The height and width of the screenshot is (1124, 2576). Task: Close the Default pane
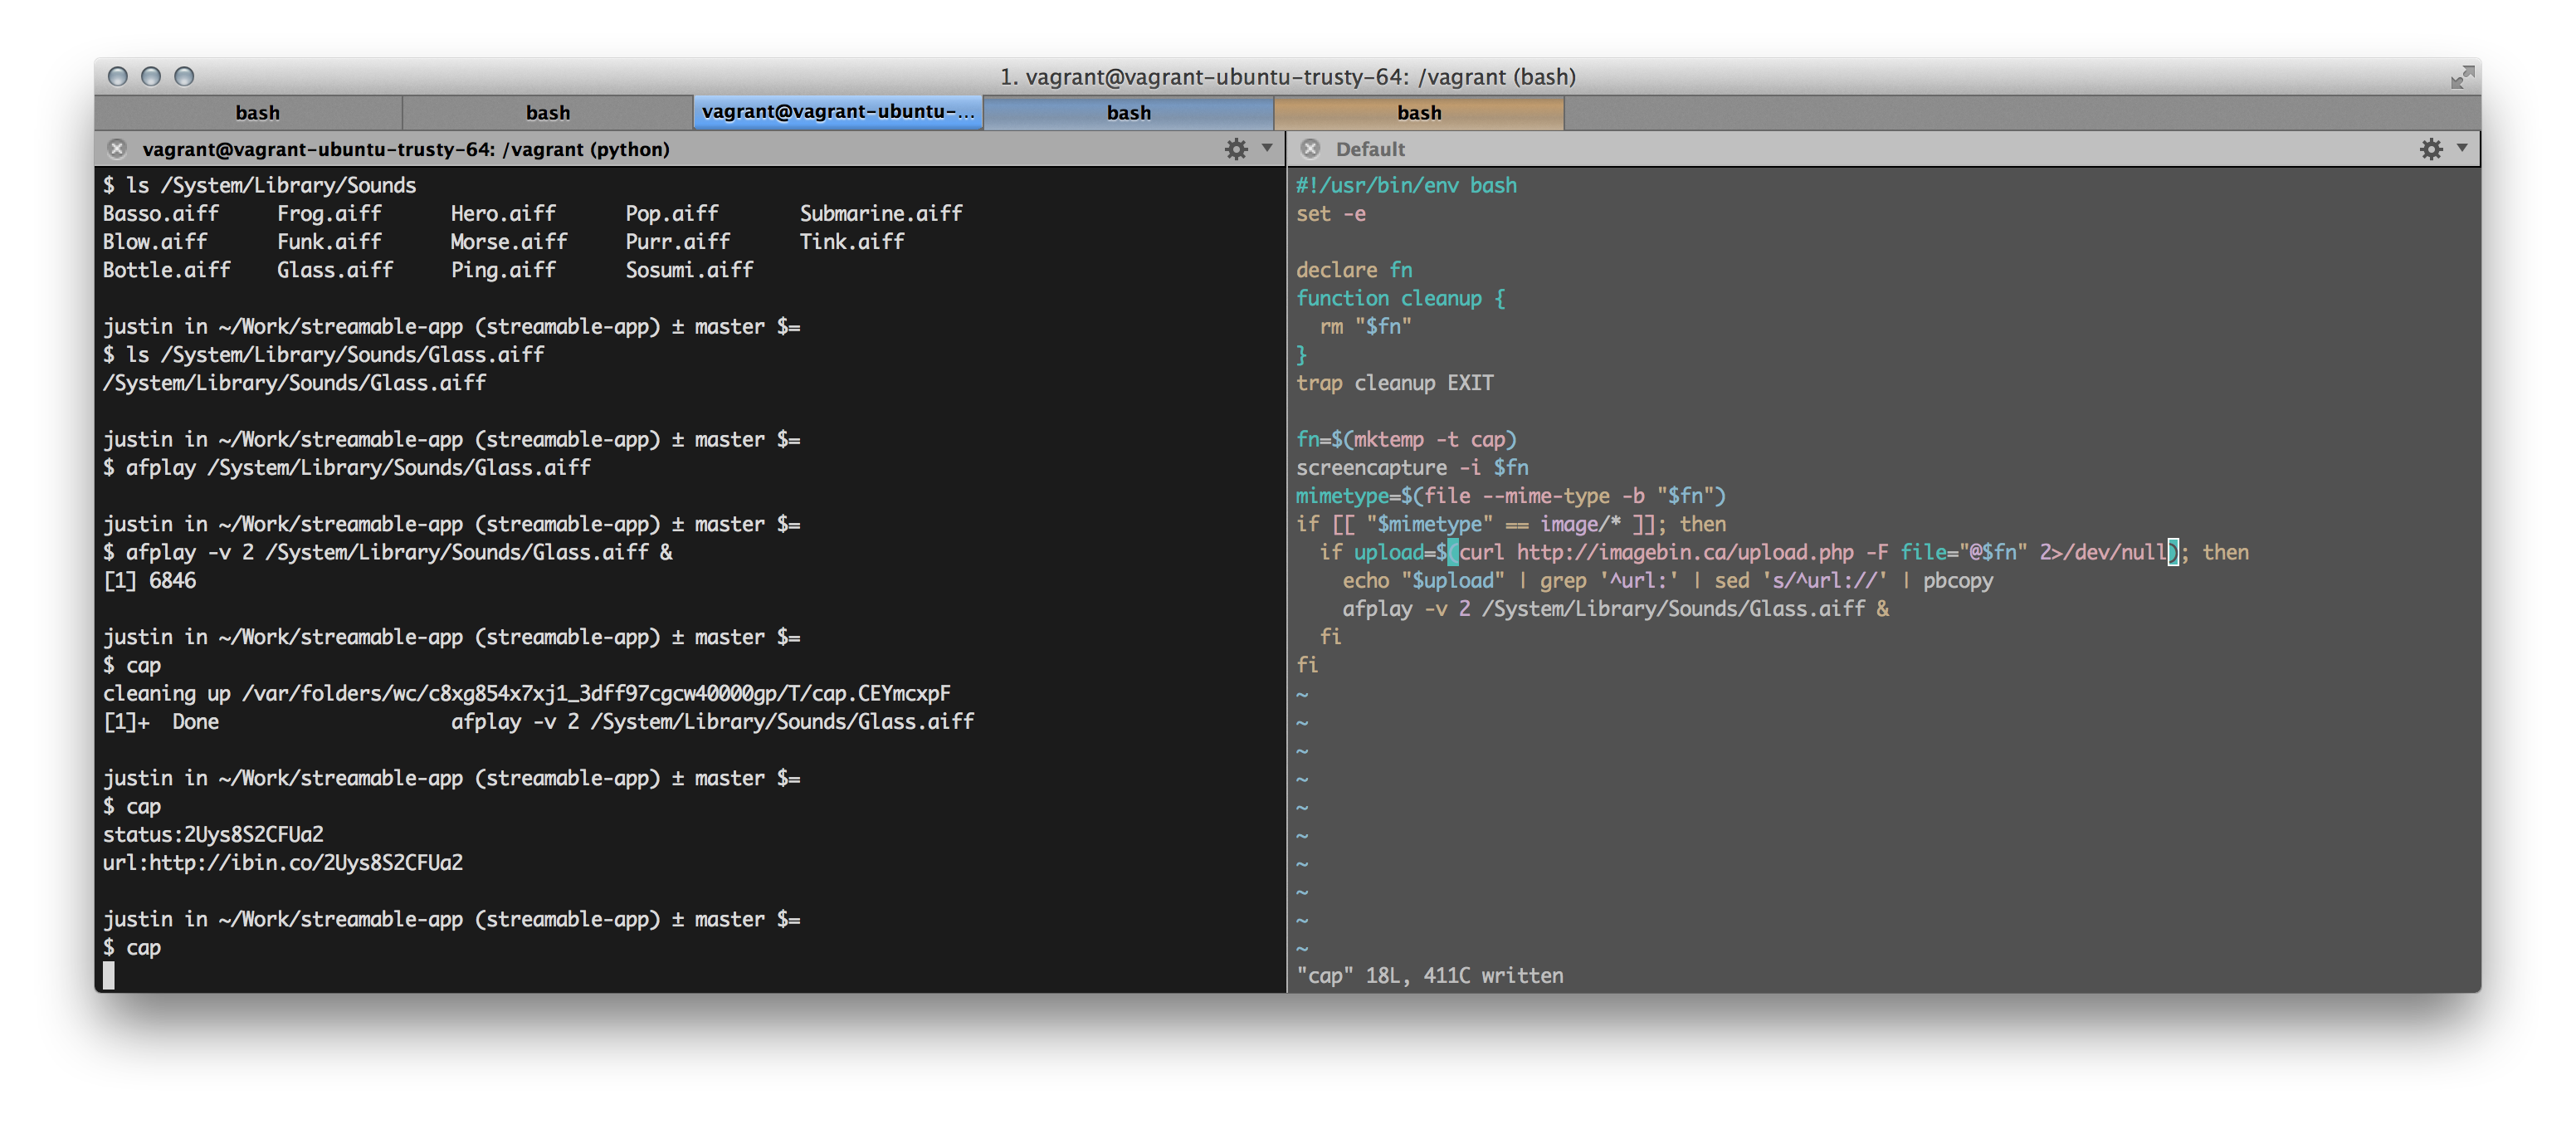tap(1310, 149)
